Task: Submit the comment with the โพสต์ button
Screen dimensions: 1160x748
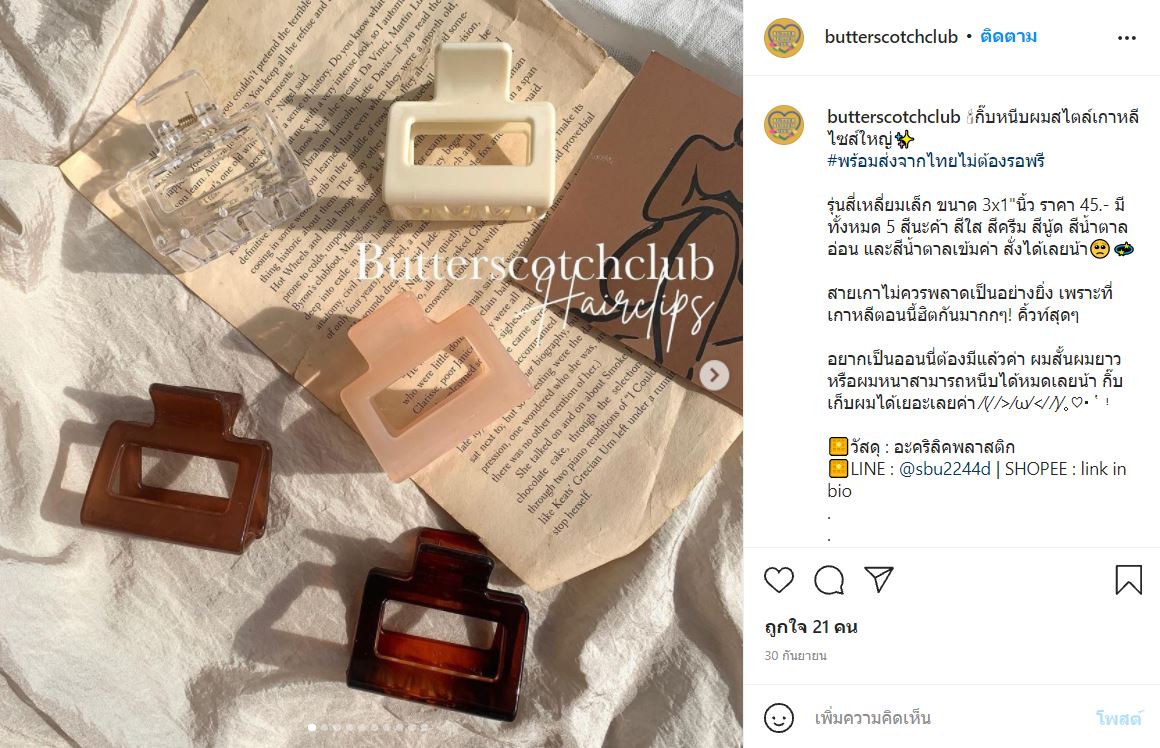Action: 1119,718
